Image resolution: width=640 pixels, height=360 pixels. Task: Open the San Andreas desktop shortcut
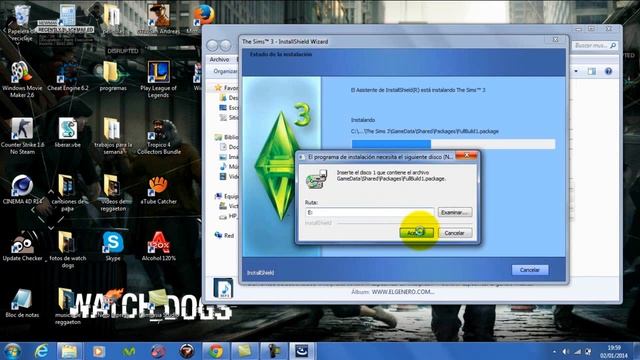158,19
